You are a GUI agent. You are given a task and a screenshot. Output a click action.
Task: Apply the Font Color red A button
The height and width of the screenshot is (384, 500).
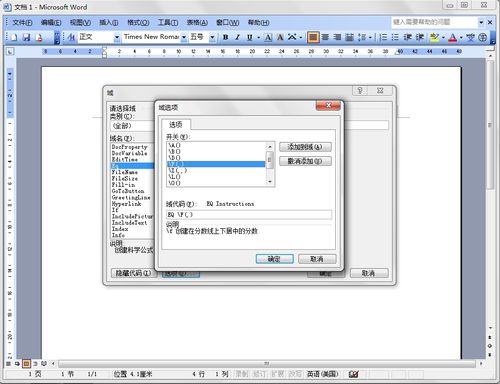coord(452,37)
